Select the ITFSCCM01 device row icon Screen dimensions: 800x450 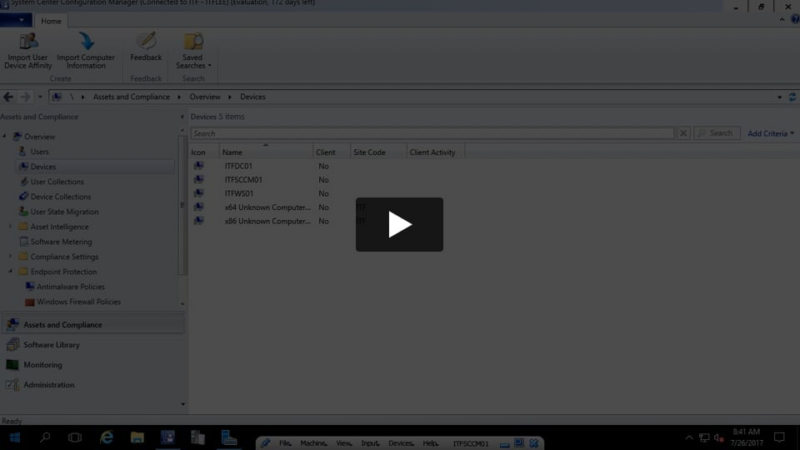coord(199,180)
